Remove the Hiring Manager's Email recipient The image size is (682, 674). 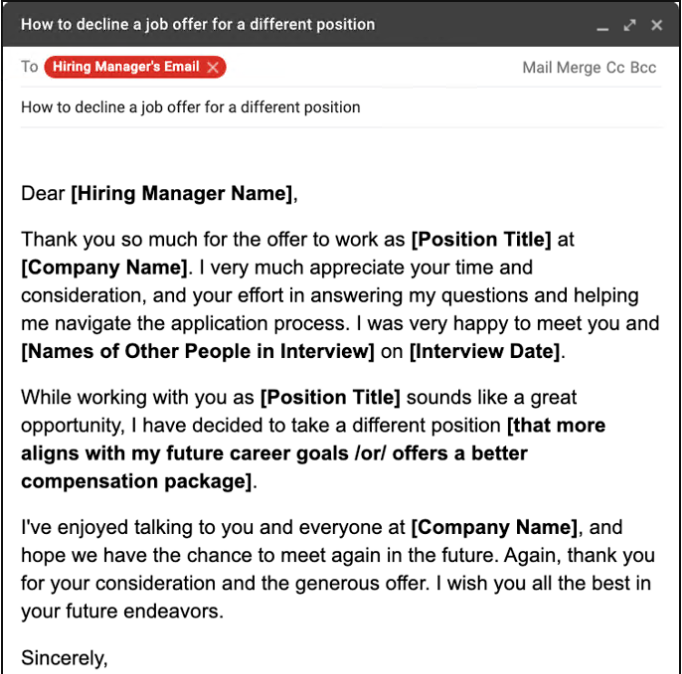click(x=213, y=67)
